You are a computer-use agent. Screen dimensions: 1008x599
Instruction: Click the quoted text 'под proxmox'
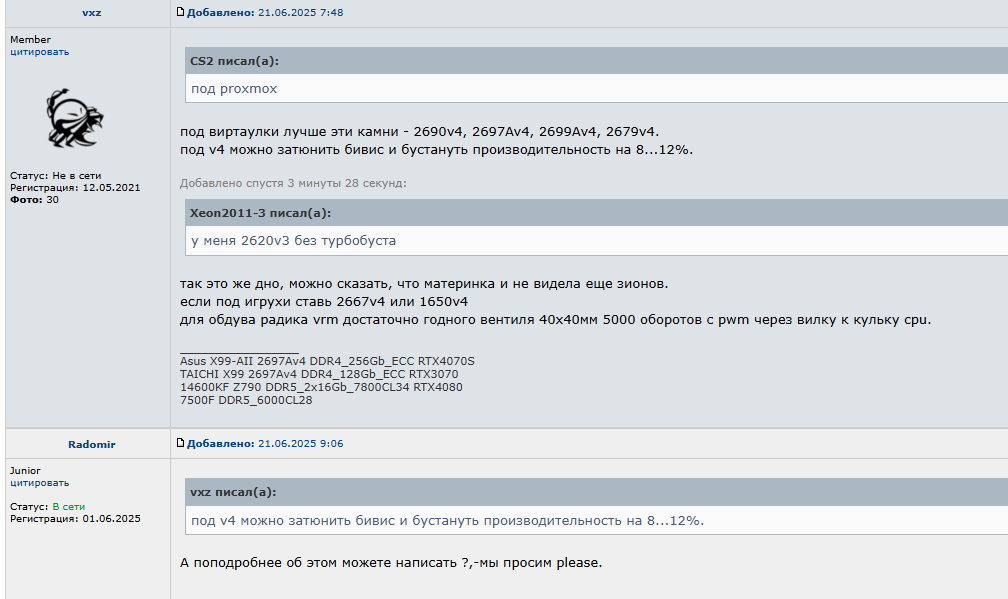point(234,88)
